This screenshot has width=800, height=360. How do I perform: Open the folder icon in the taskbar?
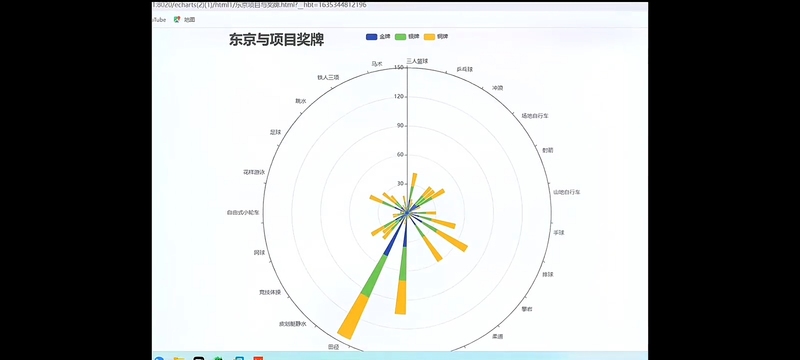pos(179,358)
